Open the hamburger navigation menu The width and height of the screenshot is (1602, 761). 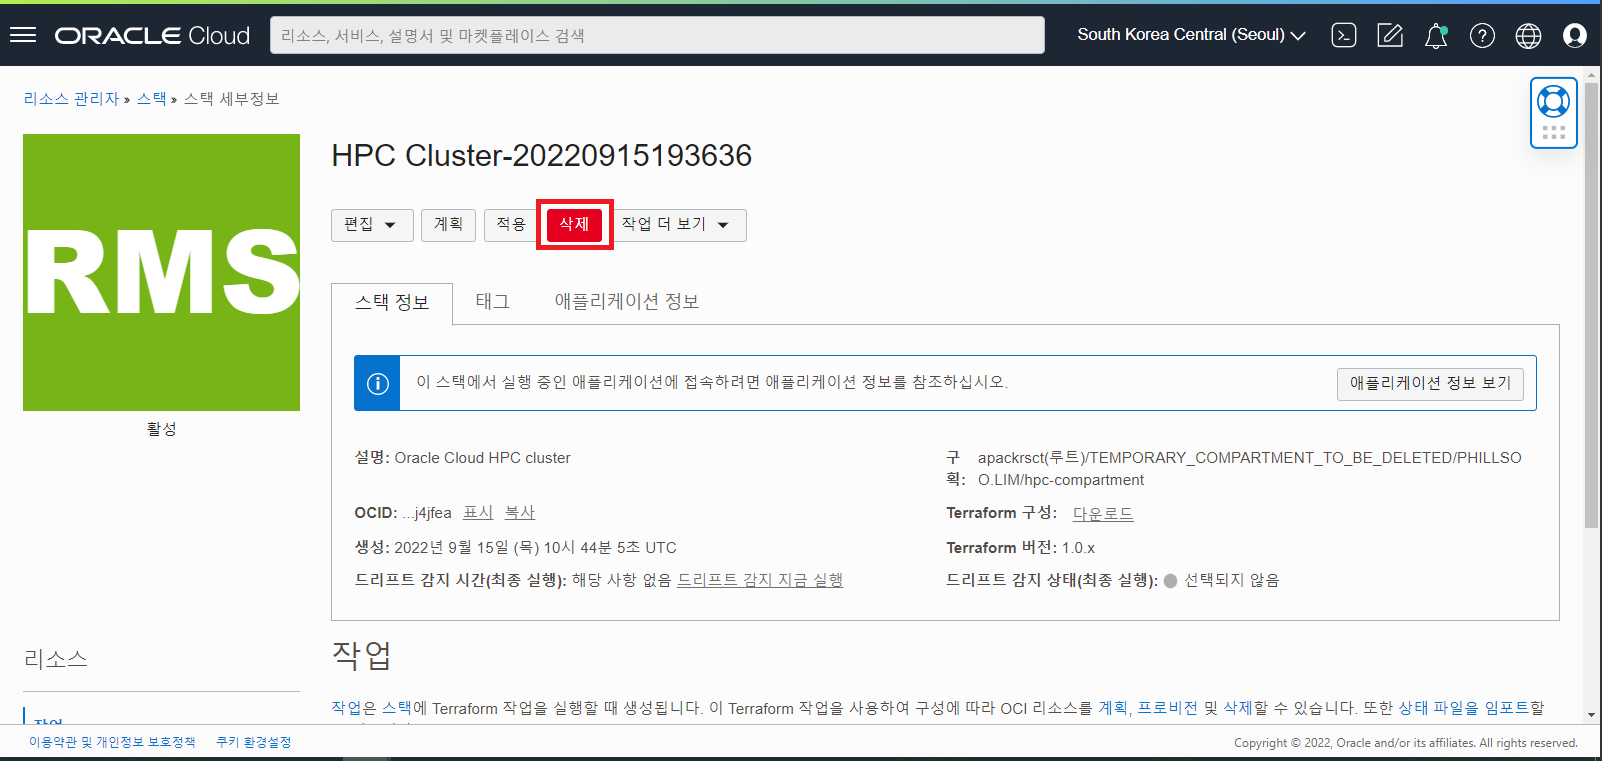[x=23, y=35]
